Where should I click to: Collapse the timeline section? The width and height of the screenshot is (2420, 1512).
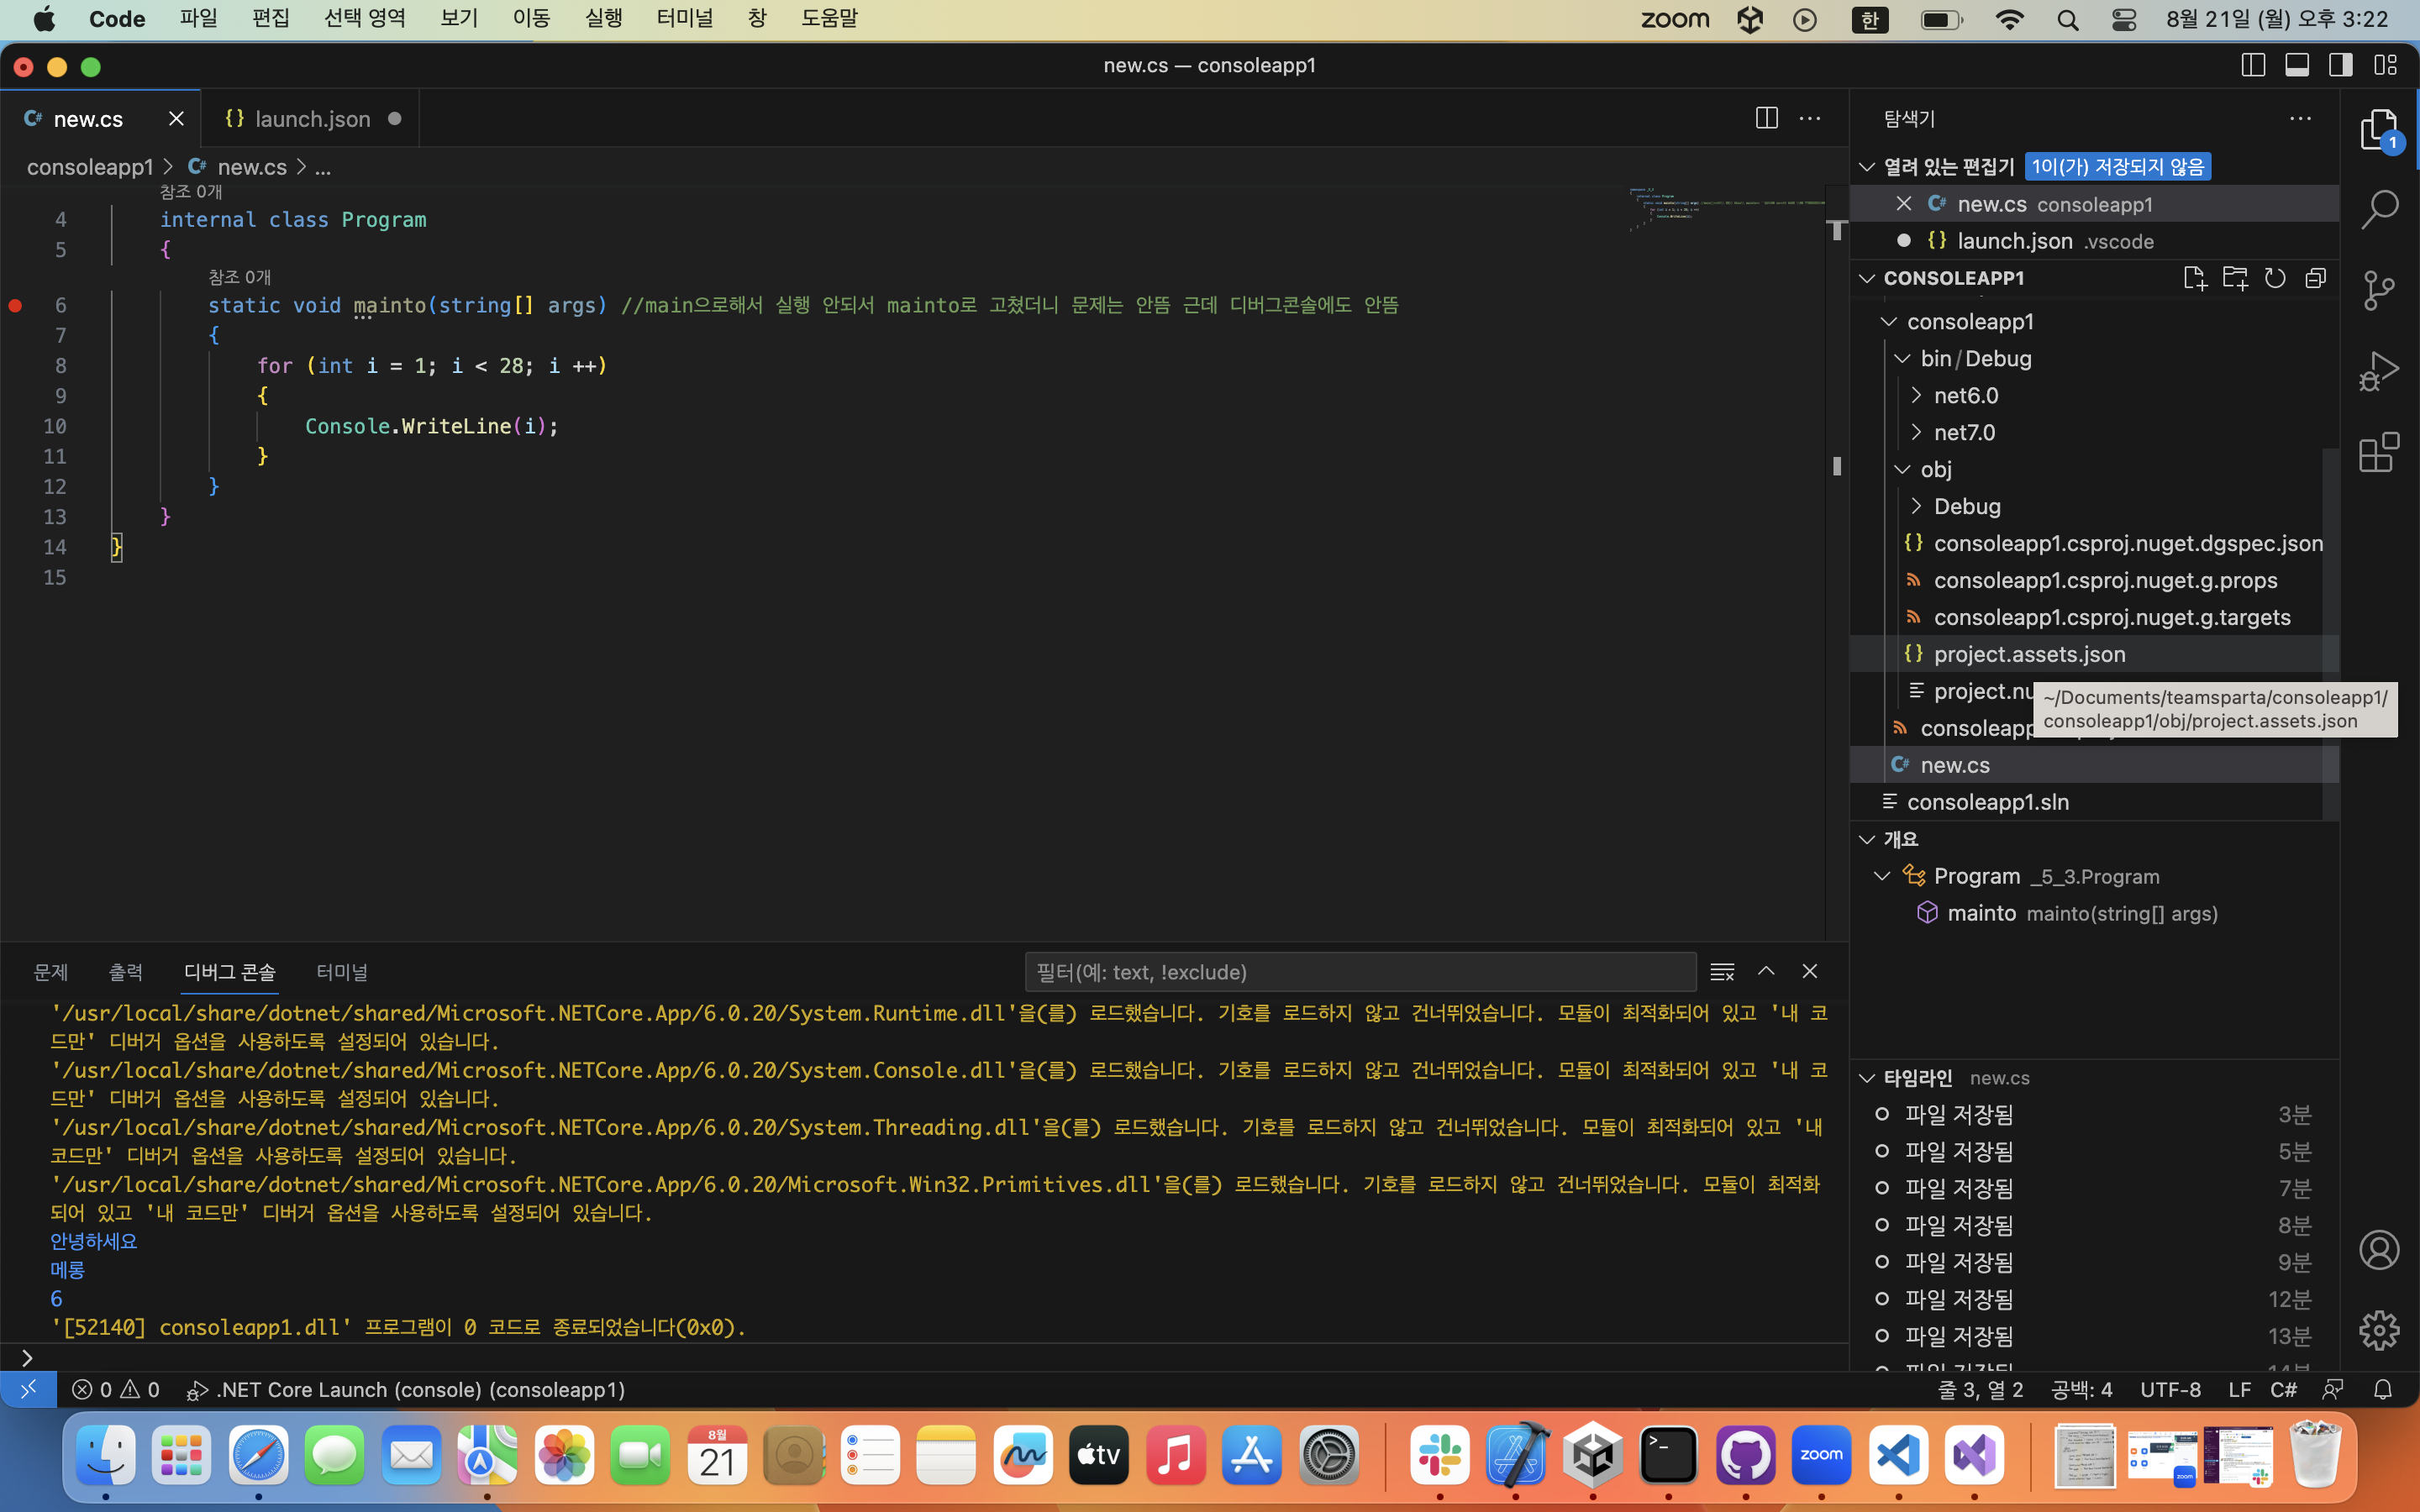tap(1867, 1078)
